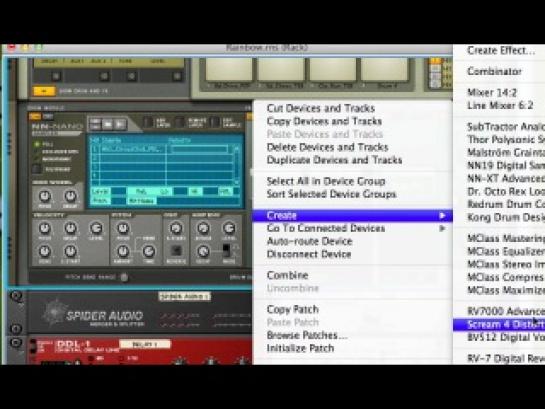Flip the Amp Env Mode switch
This screenshot has width=545, height=409.
click(x=226, y=251)
